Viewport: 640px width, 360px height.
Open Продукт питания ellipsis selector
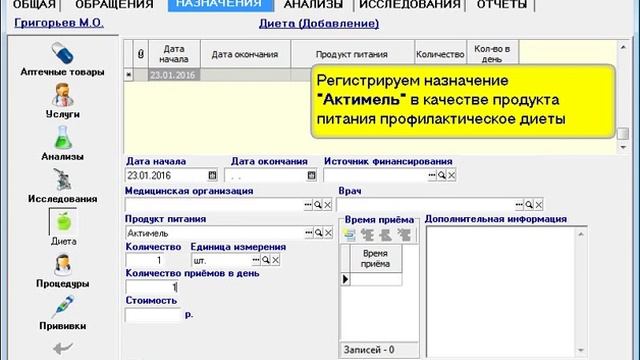point(309,233)
